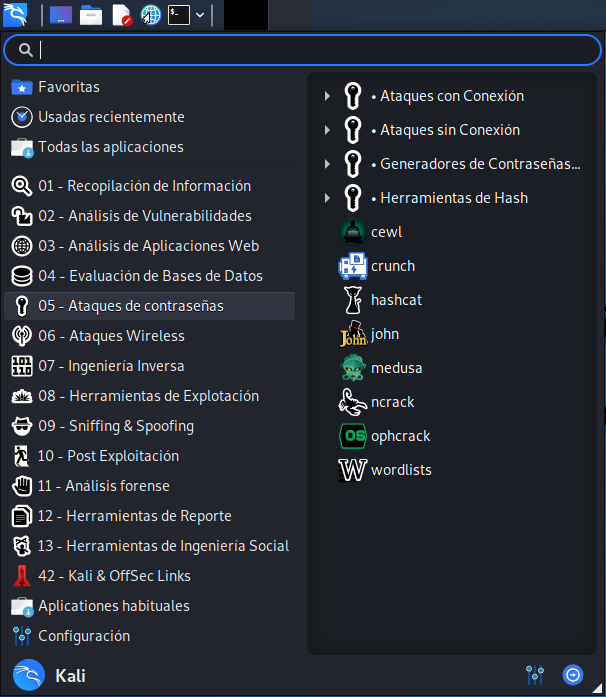Open john the ripper icon
Screen dimensions: 606x697
tap(353, 334)
